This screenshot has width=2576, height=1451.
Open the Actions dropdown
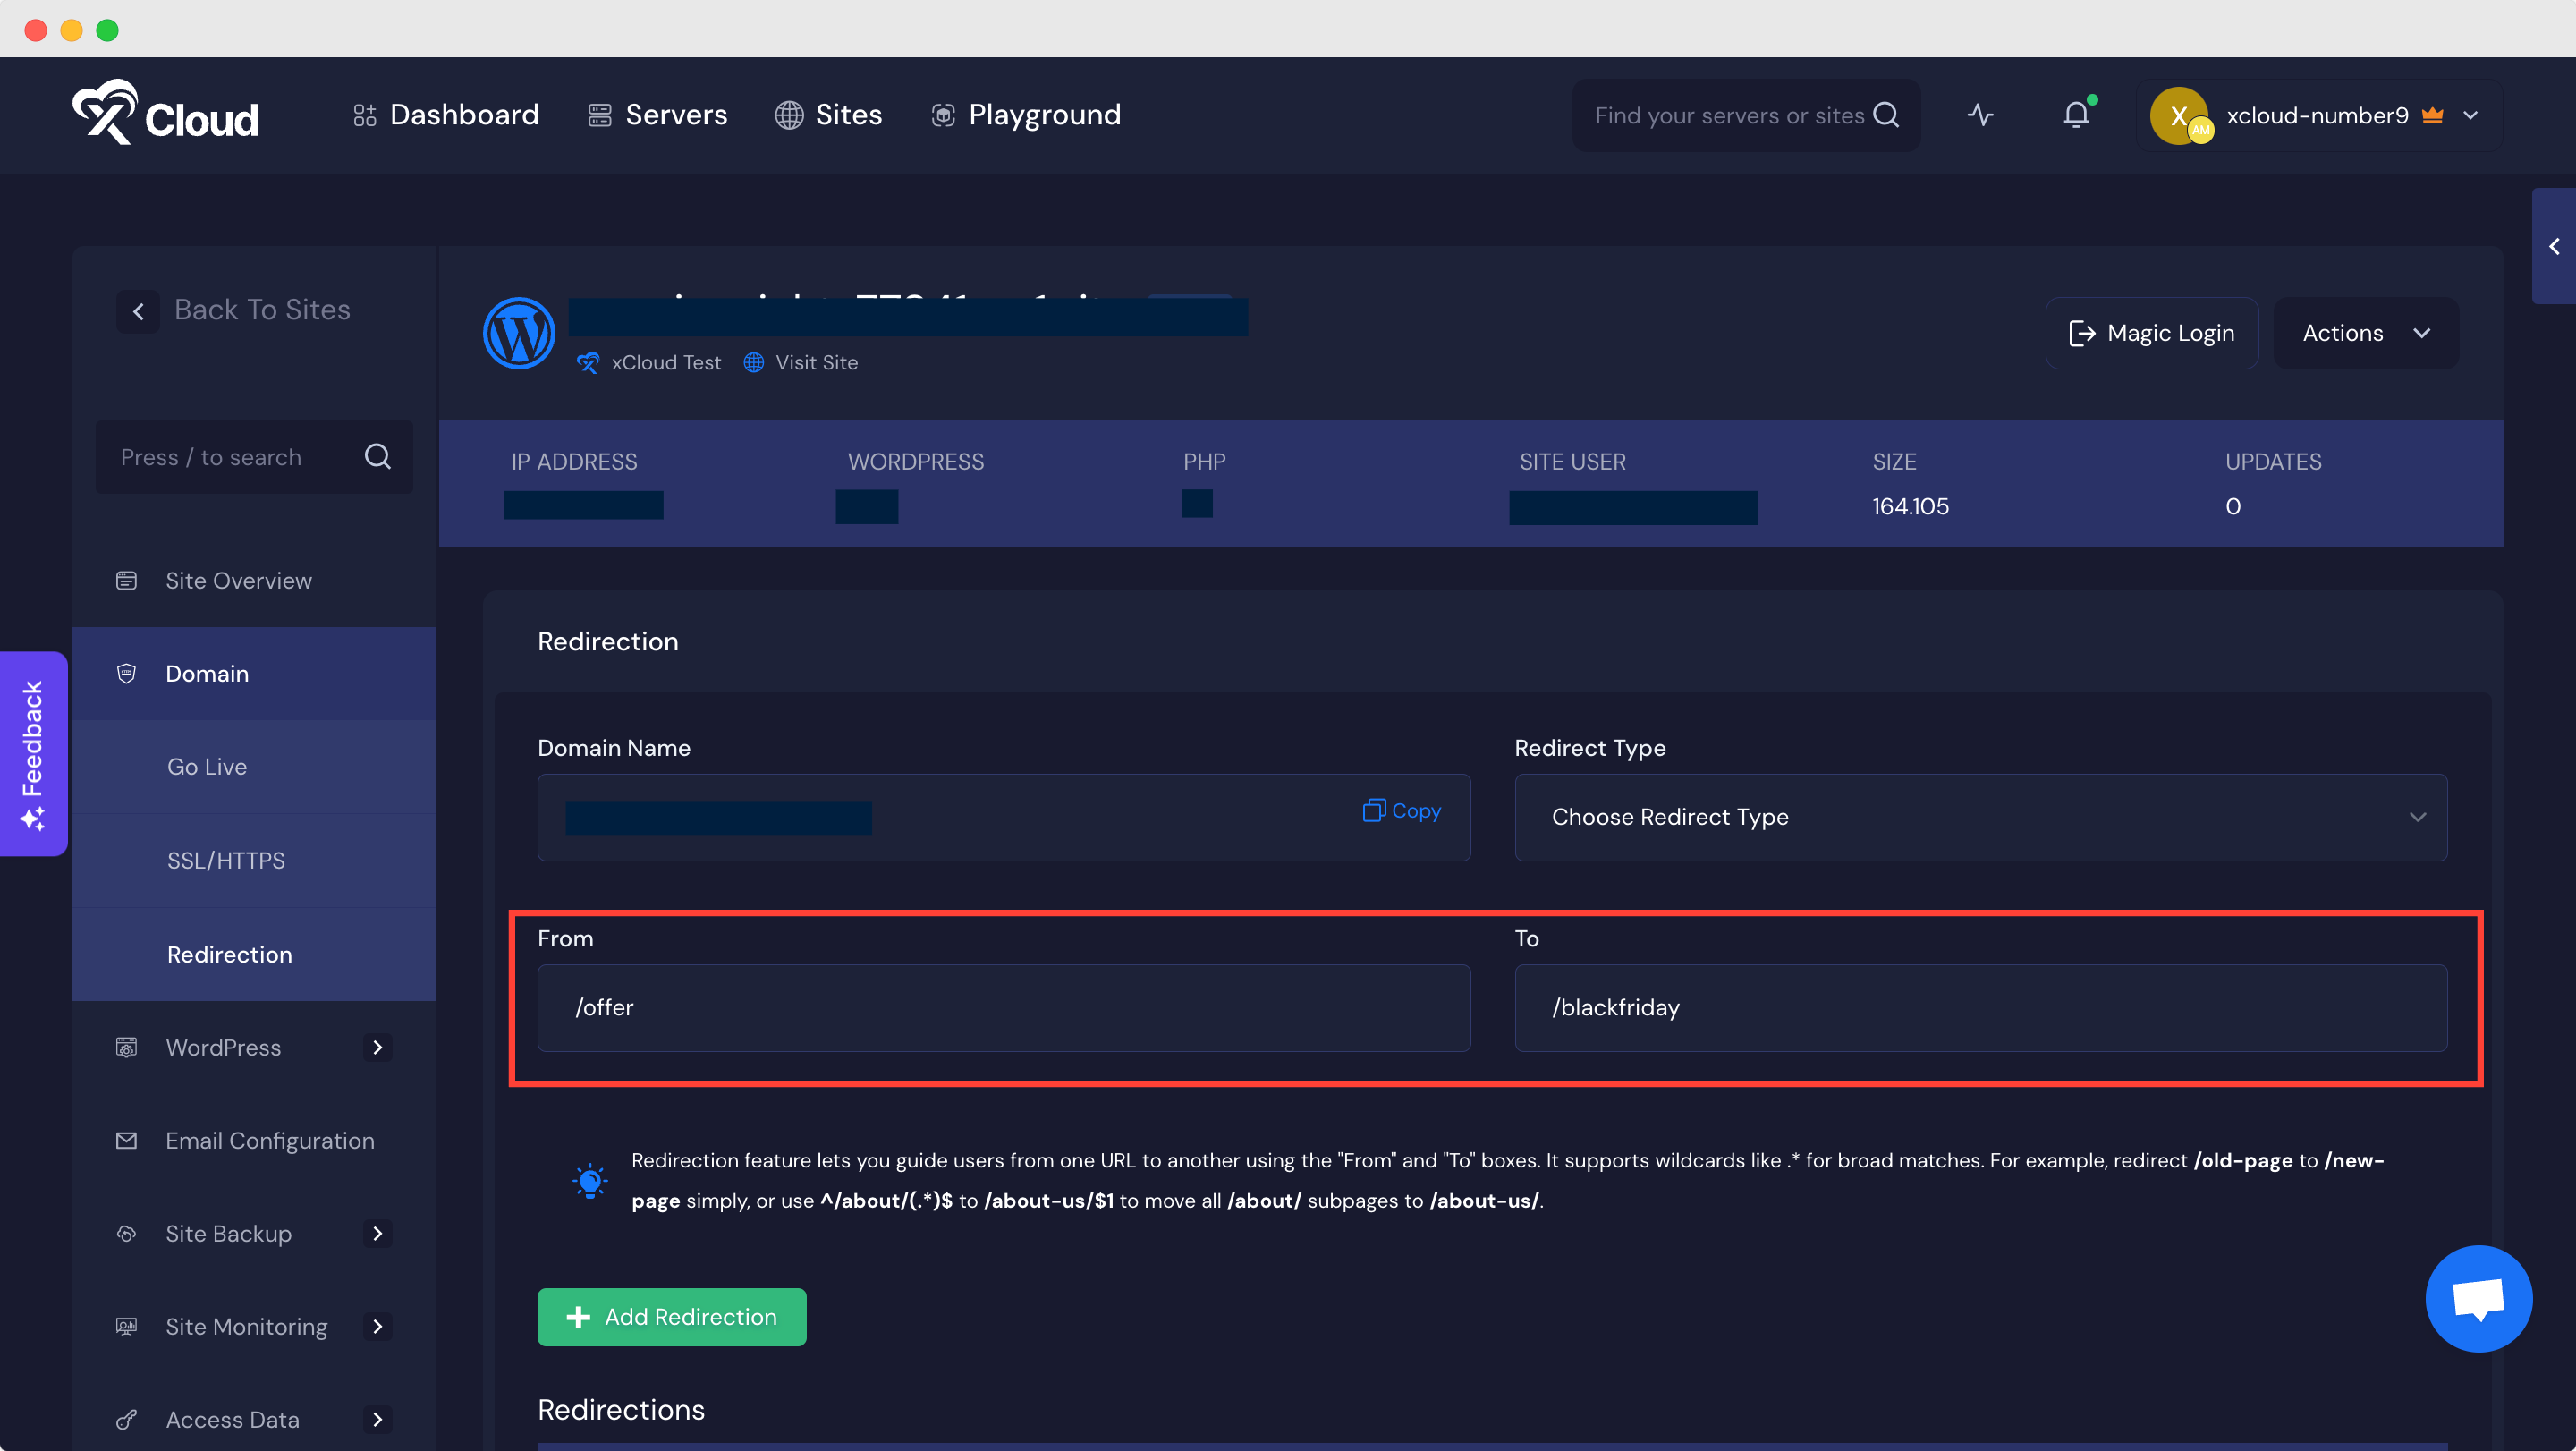2365,333
